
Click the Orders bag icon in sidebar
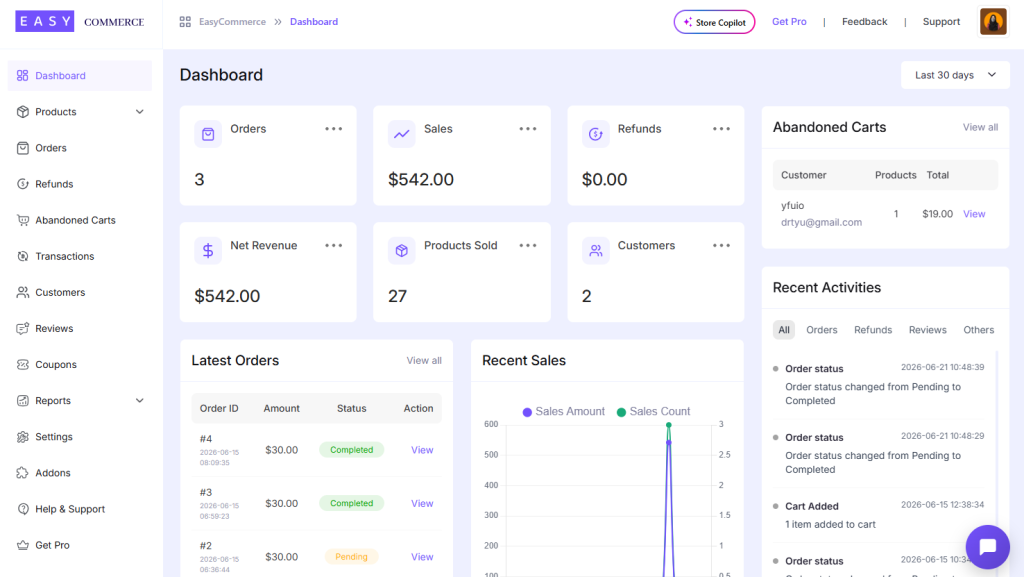[23, 148]
